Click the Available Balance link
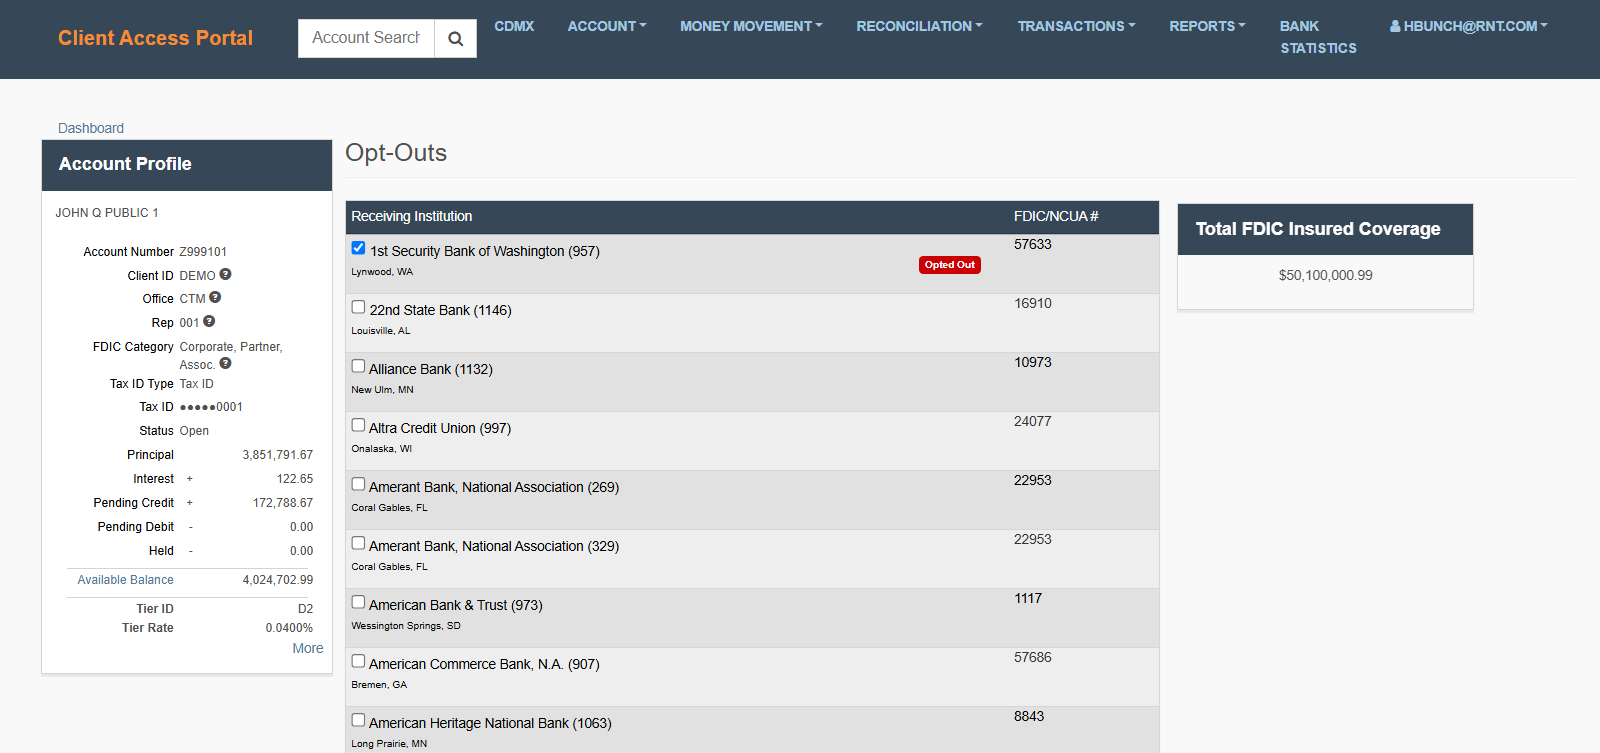This screenshot has height=753, width=1600. [x=125, y=580]
